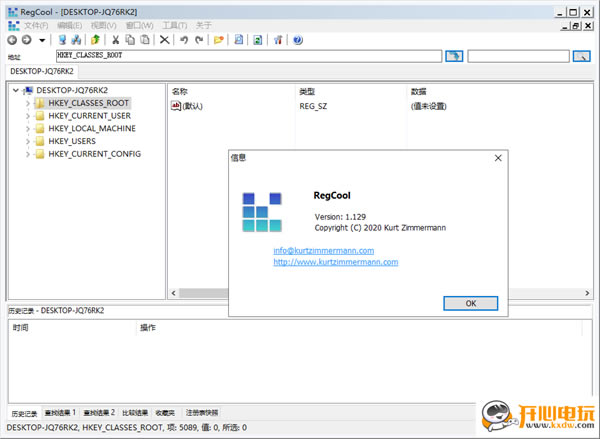The image size is (600, 439).
Task: Expand the HKEY_CURRENT_USER tree node
Action: click(28, 116)
